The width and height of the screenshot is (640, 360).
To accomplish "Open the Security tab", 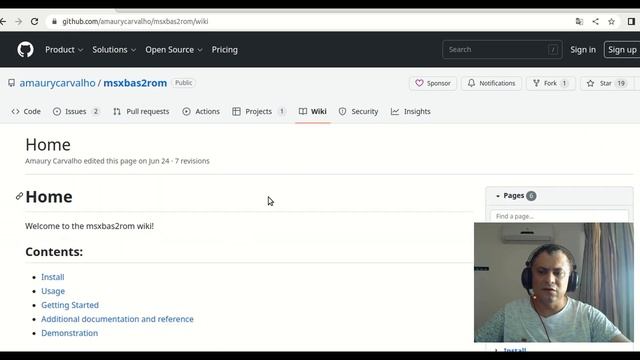I will 358,111.
